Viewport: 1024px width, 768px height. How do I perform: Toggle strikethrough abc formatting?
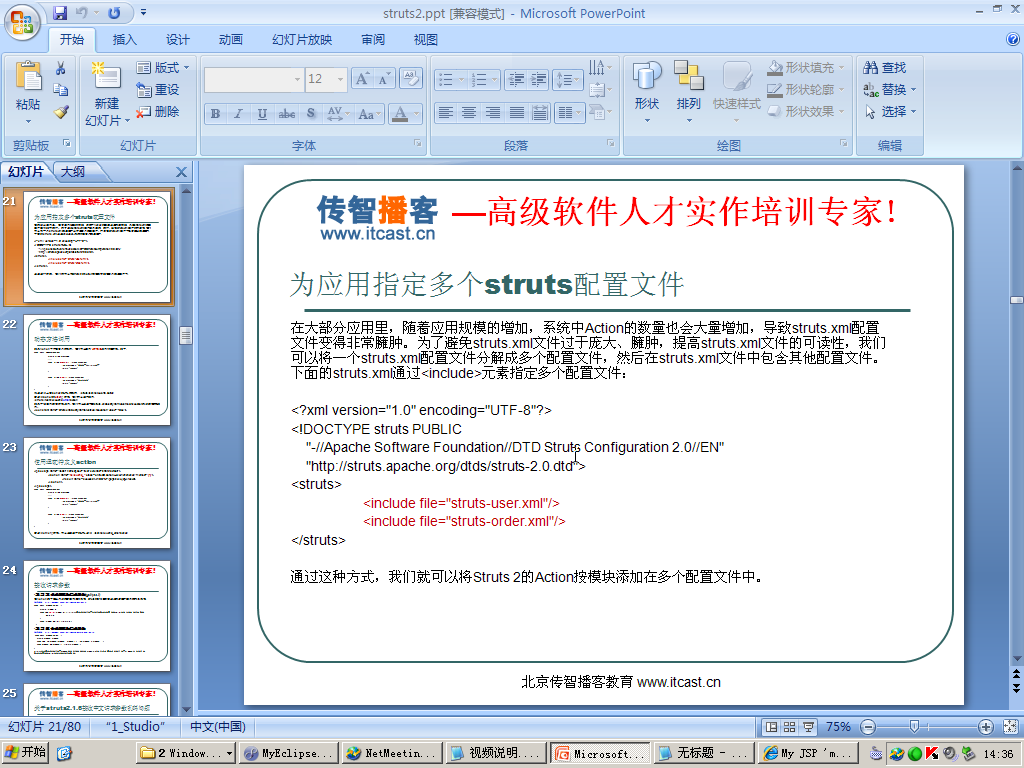[x=286, y=114]
